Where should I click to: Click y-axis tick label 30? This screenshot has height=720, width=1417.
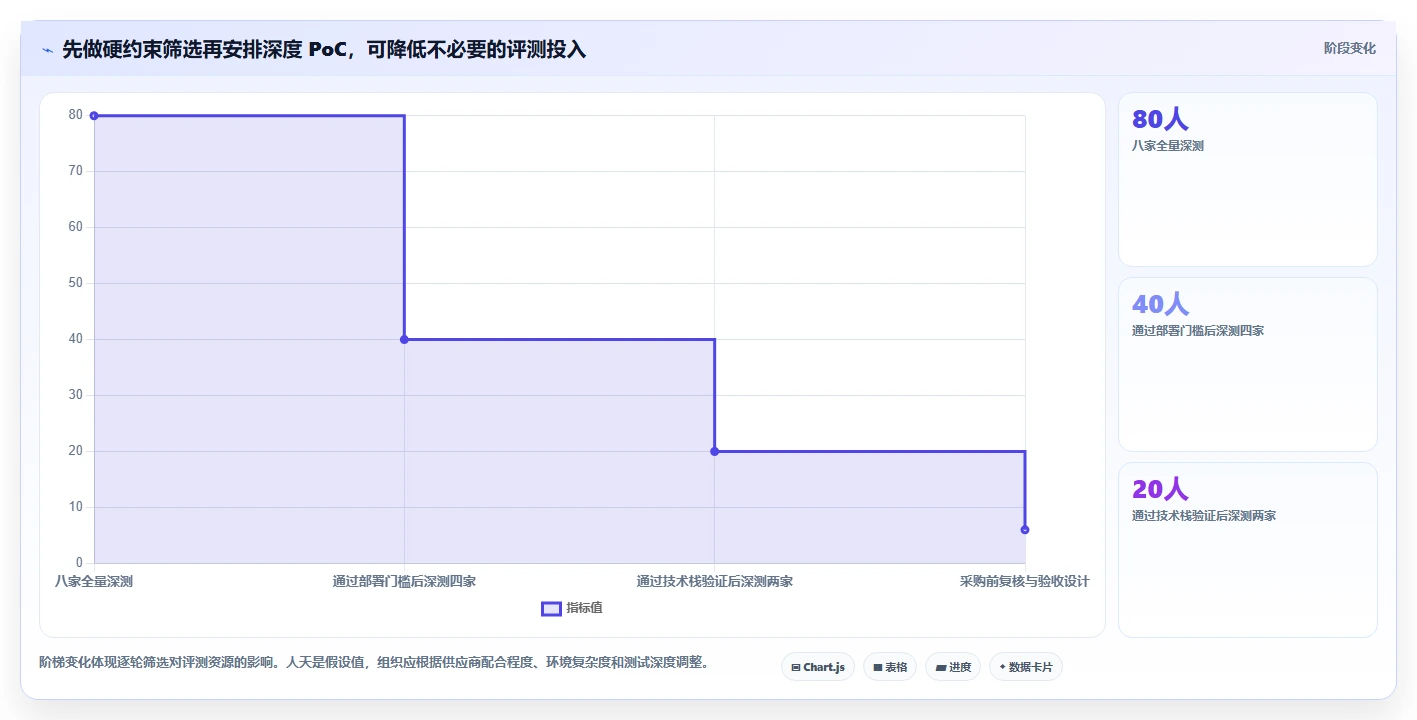76,395
